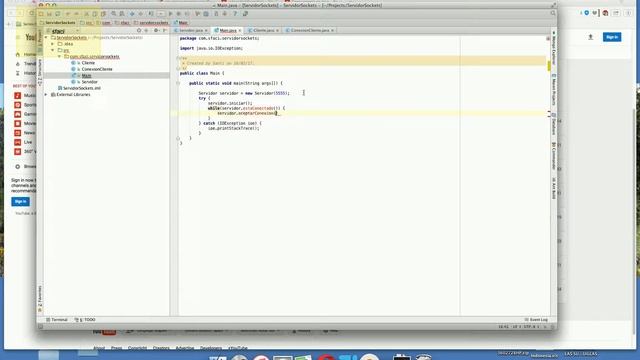640x360 pixels.
Task: Click the sfaci breadcrumb in navigation bar
Action: point(122,23)
